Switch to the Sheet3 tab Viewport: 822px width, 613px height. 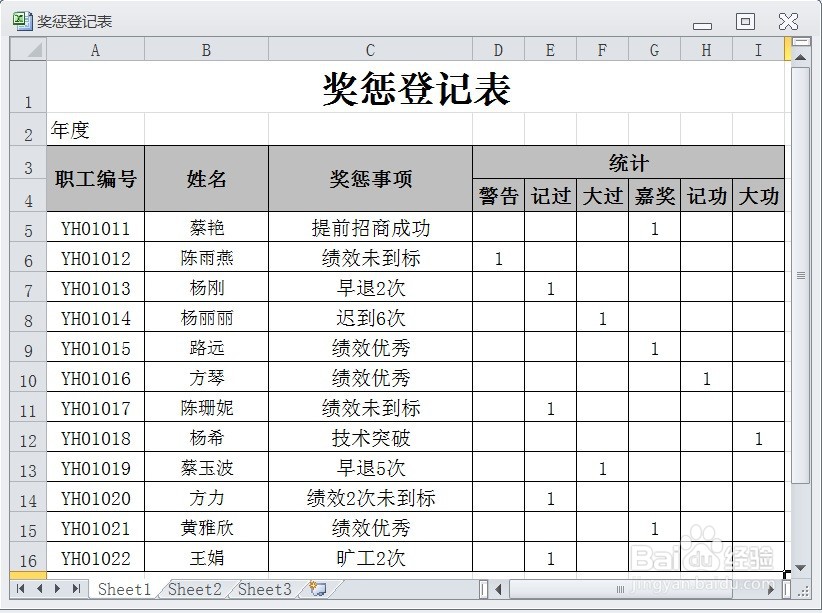click(x=263, y=590)
